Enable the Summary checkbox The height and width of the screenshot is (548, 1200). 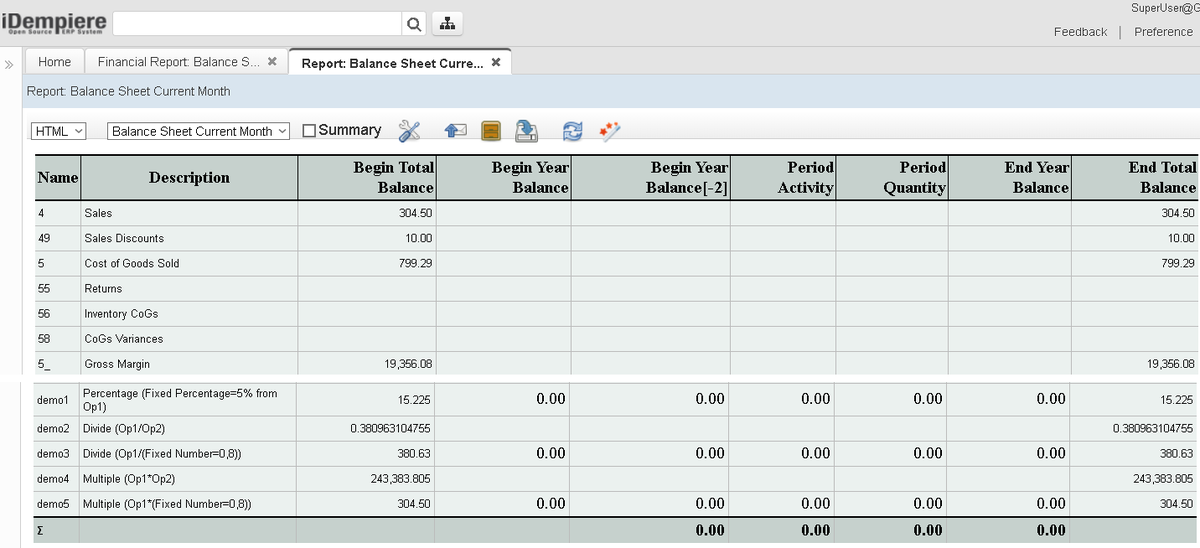pyautogui.click(x=309, y=131)
